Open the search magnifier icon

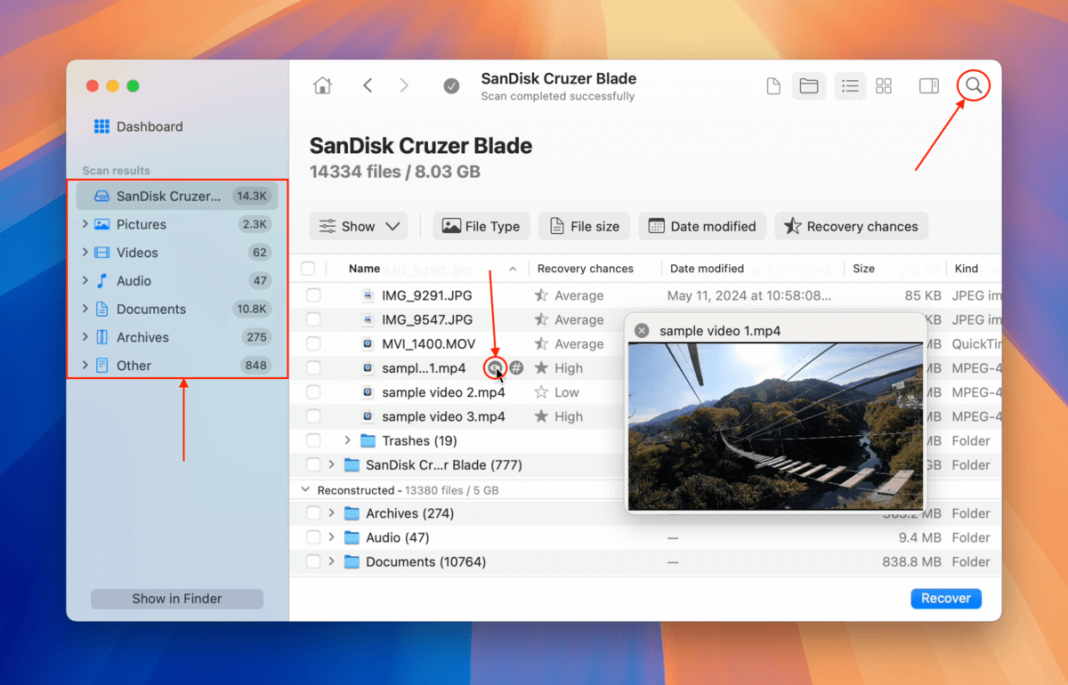tap(973, 86)
